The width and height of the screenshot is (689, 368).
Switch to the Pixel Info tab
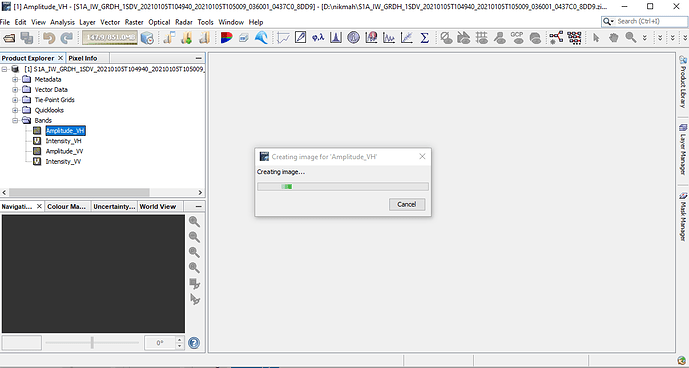[83, 58]
